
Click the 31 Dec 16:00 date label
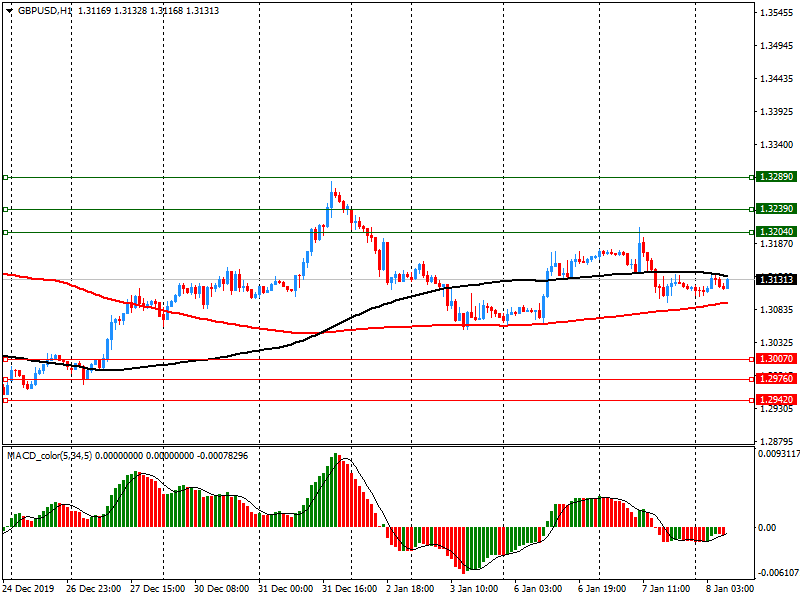[x=349, y=590]
